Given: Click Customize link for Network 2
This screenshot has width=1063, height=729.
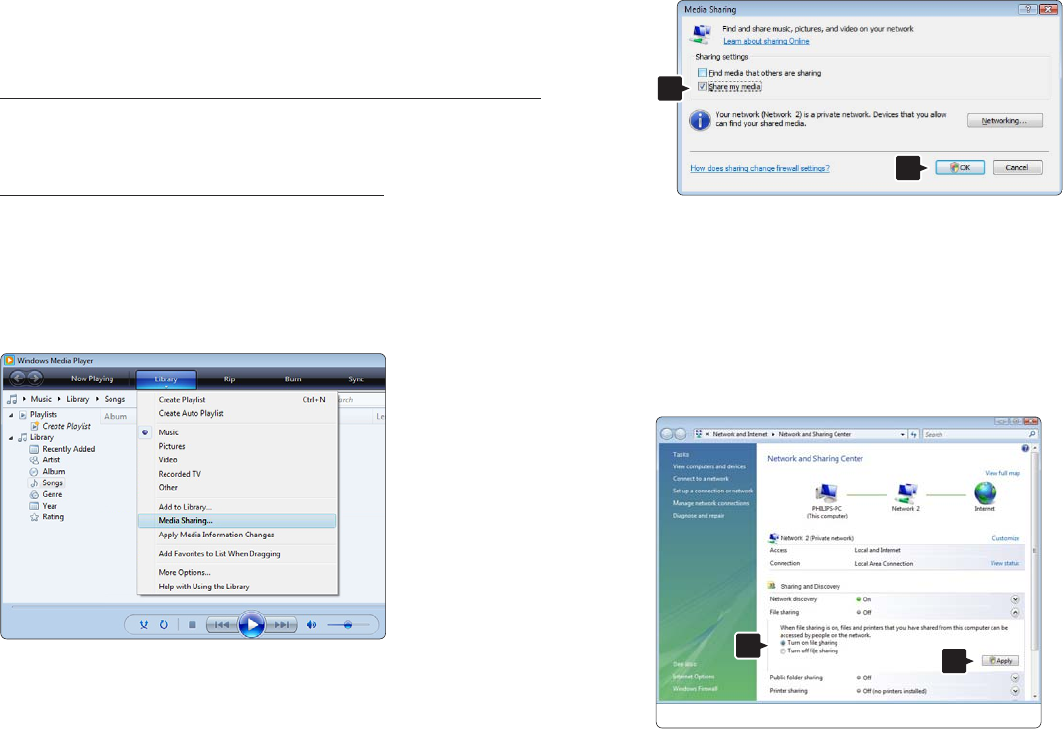Looking at the screenshot, I should coord(1005,538).
